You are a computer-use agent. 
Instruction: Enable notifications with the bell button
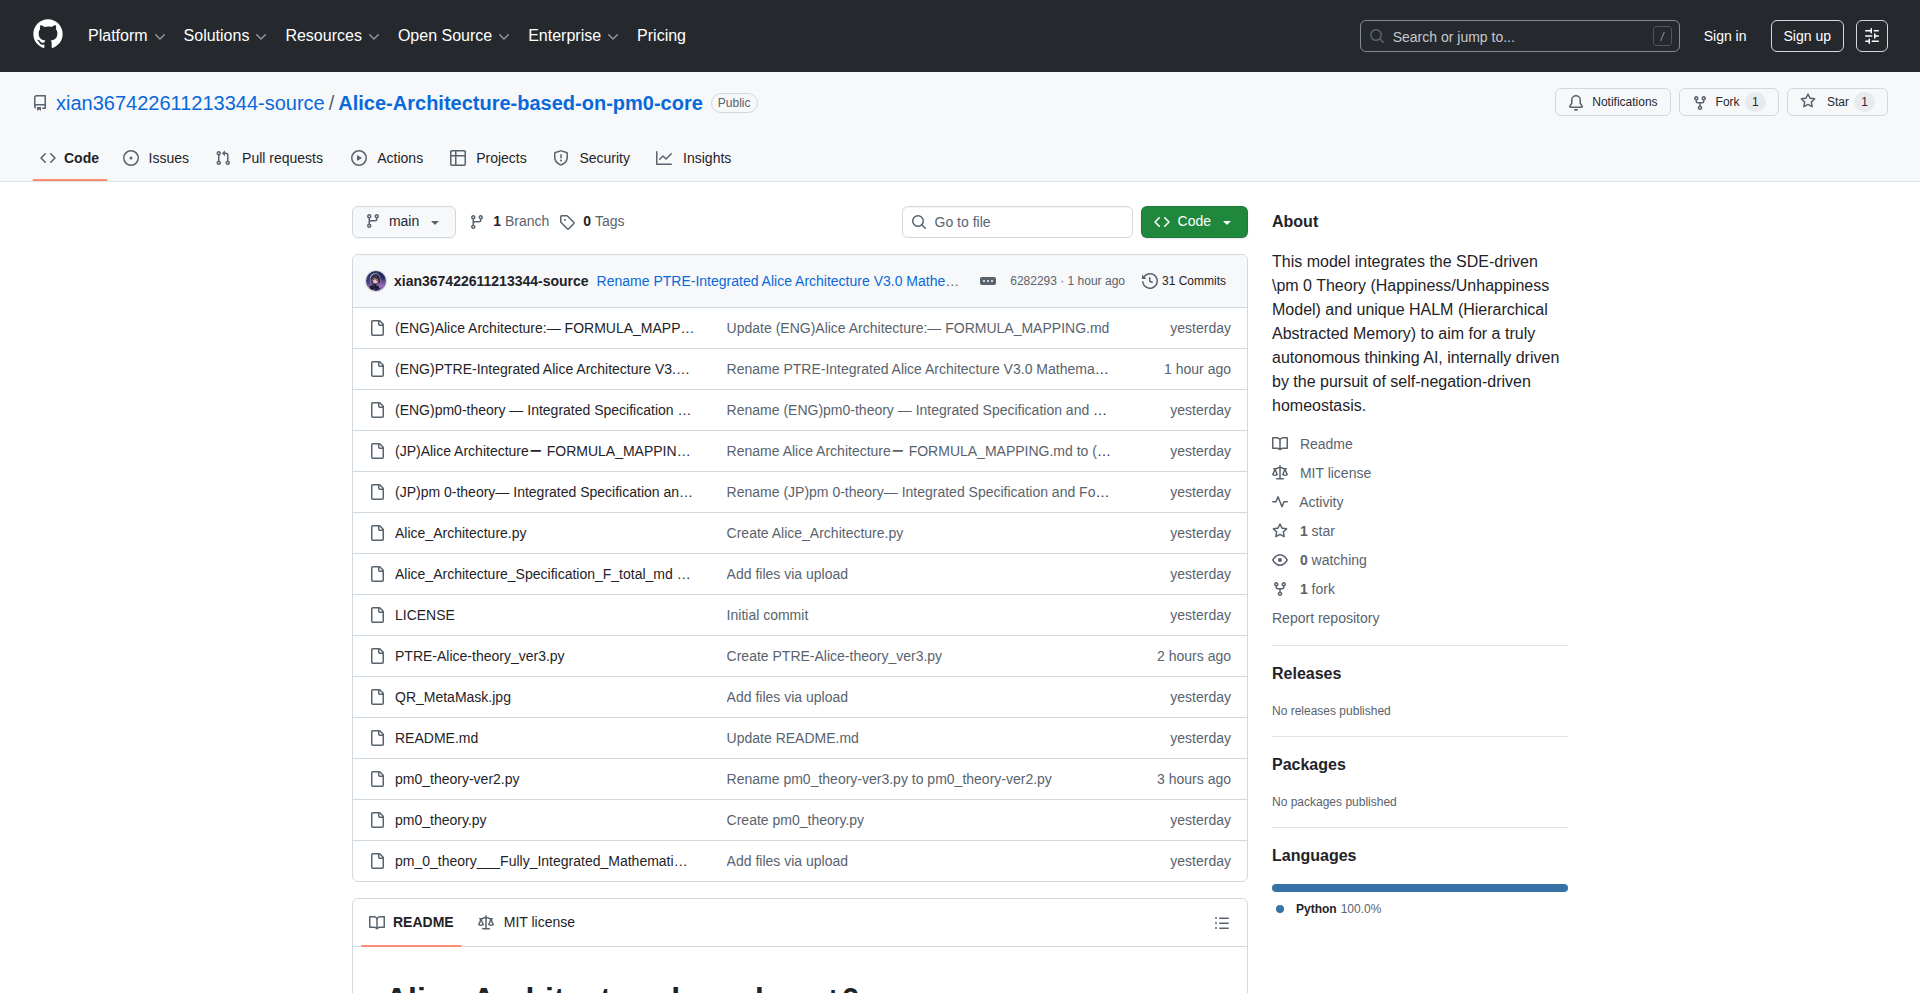coord(1612,101)
